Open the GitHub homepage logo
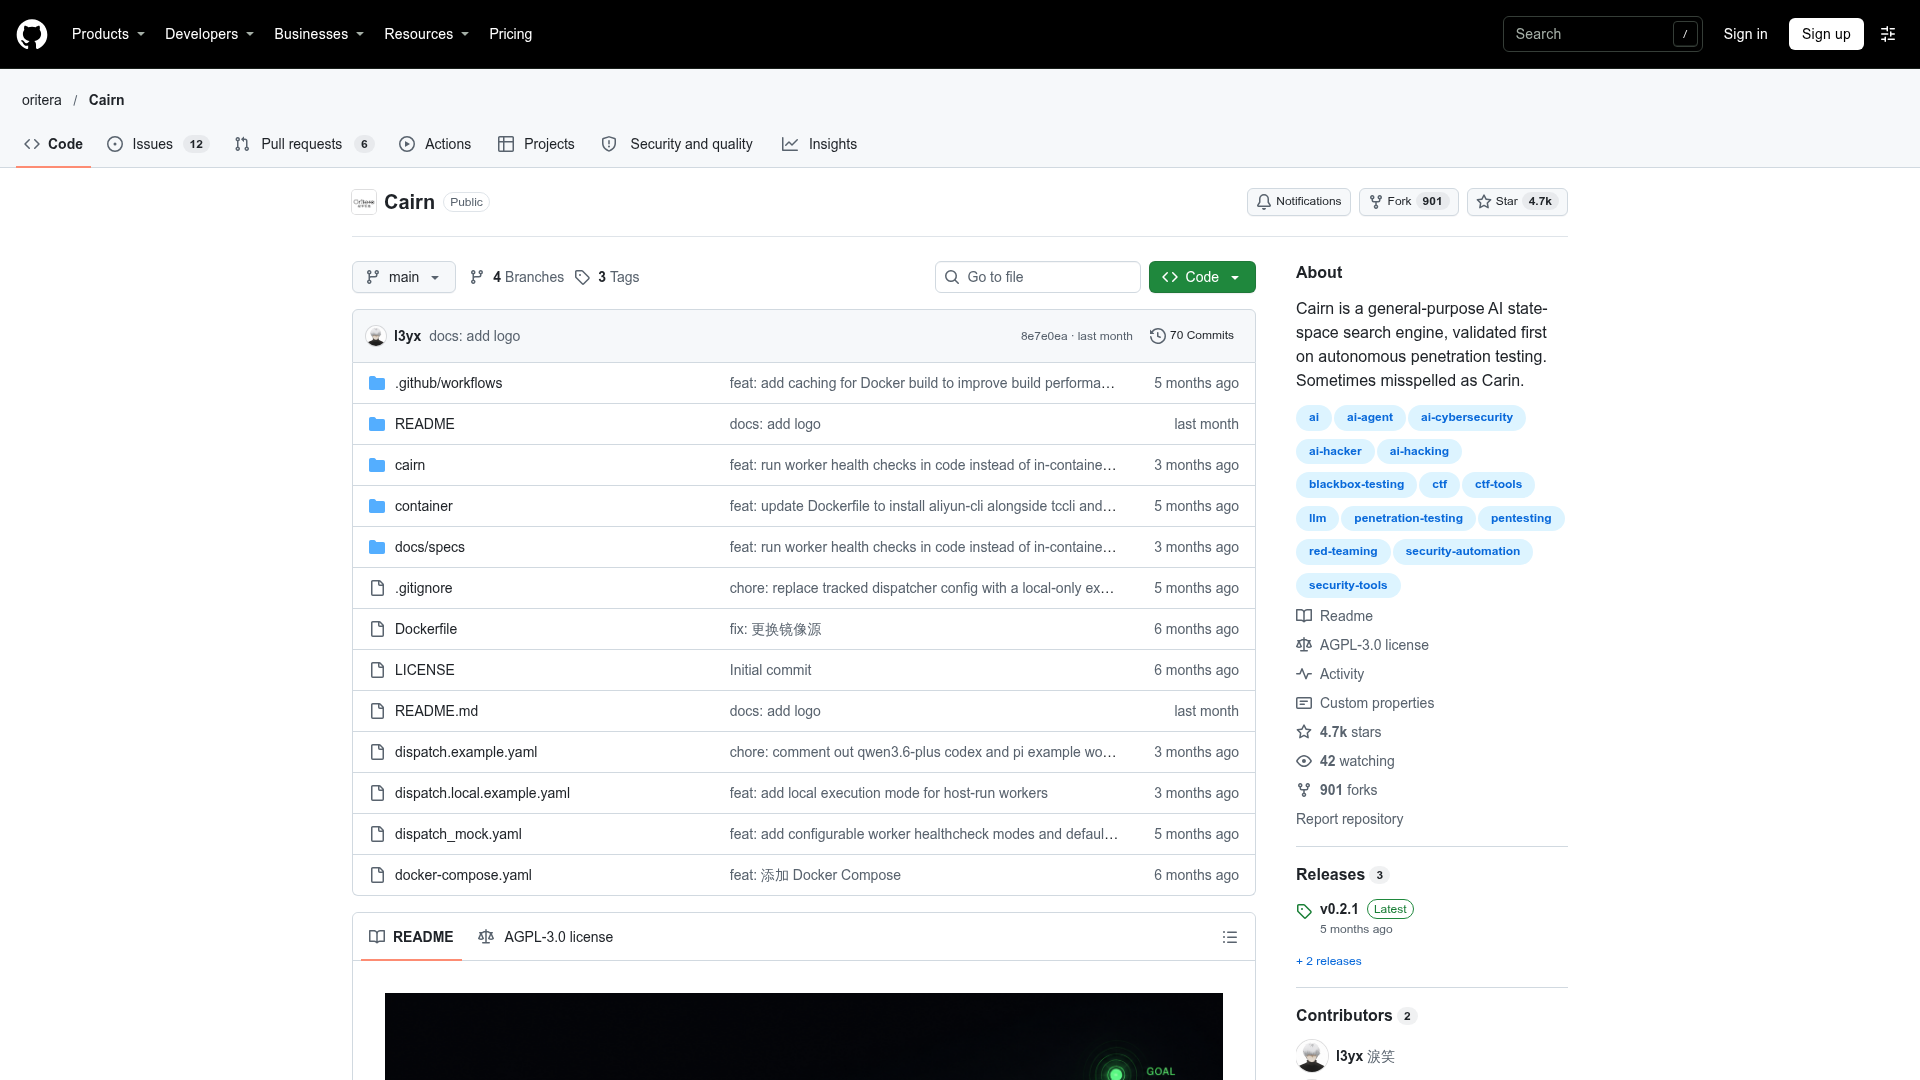 (x=32, y=34)
